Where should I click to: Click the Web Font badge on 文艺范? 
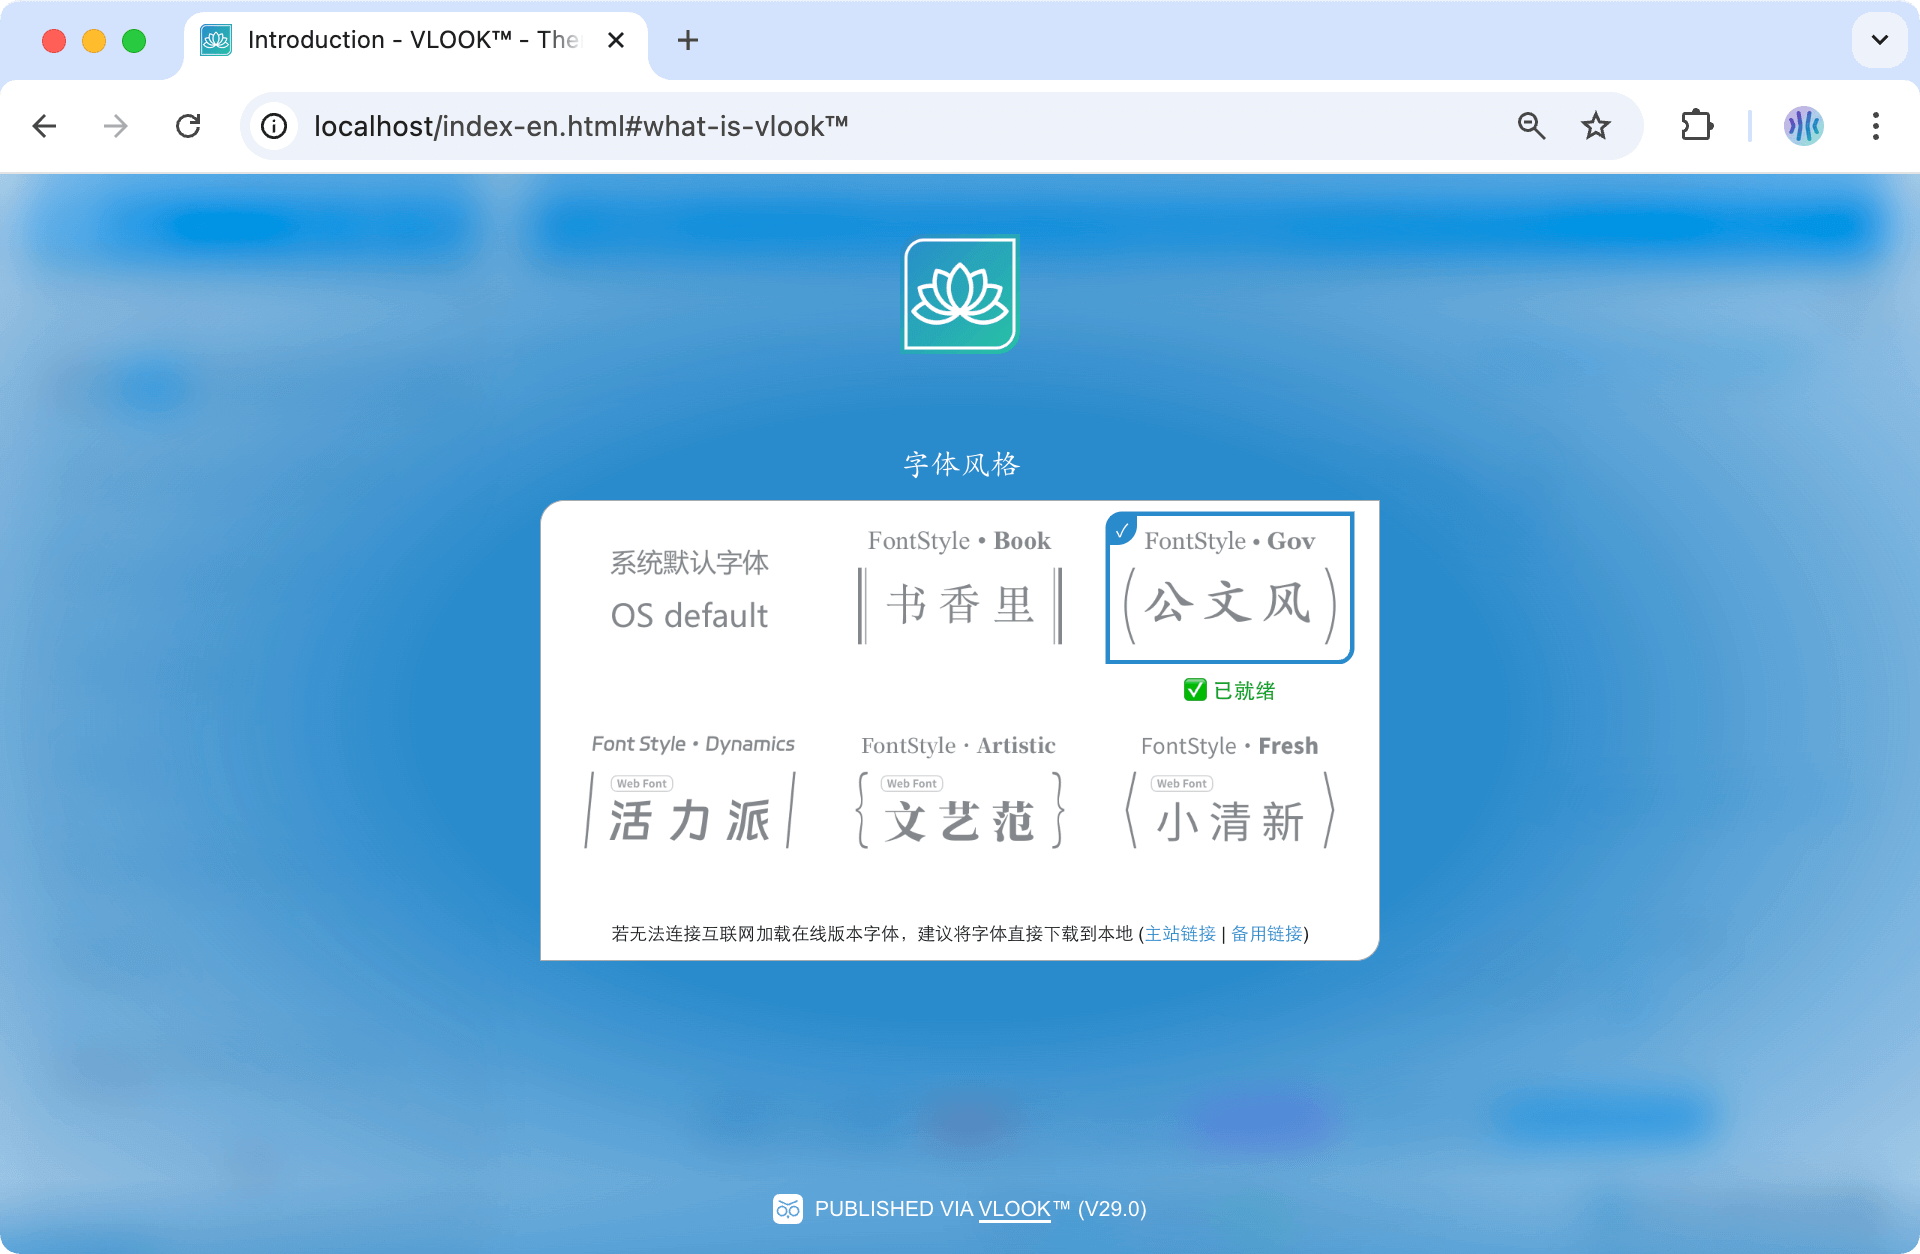pyautogui.click(x=912, y=784)
